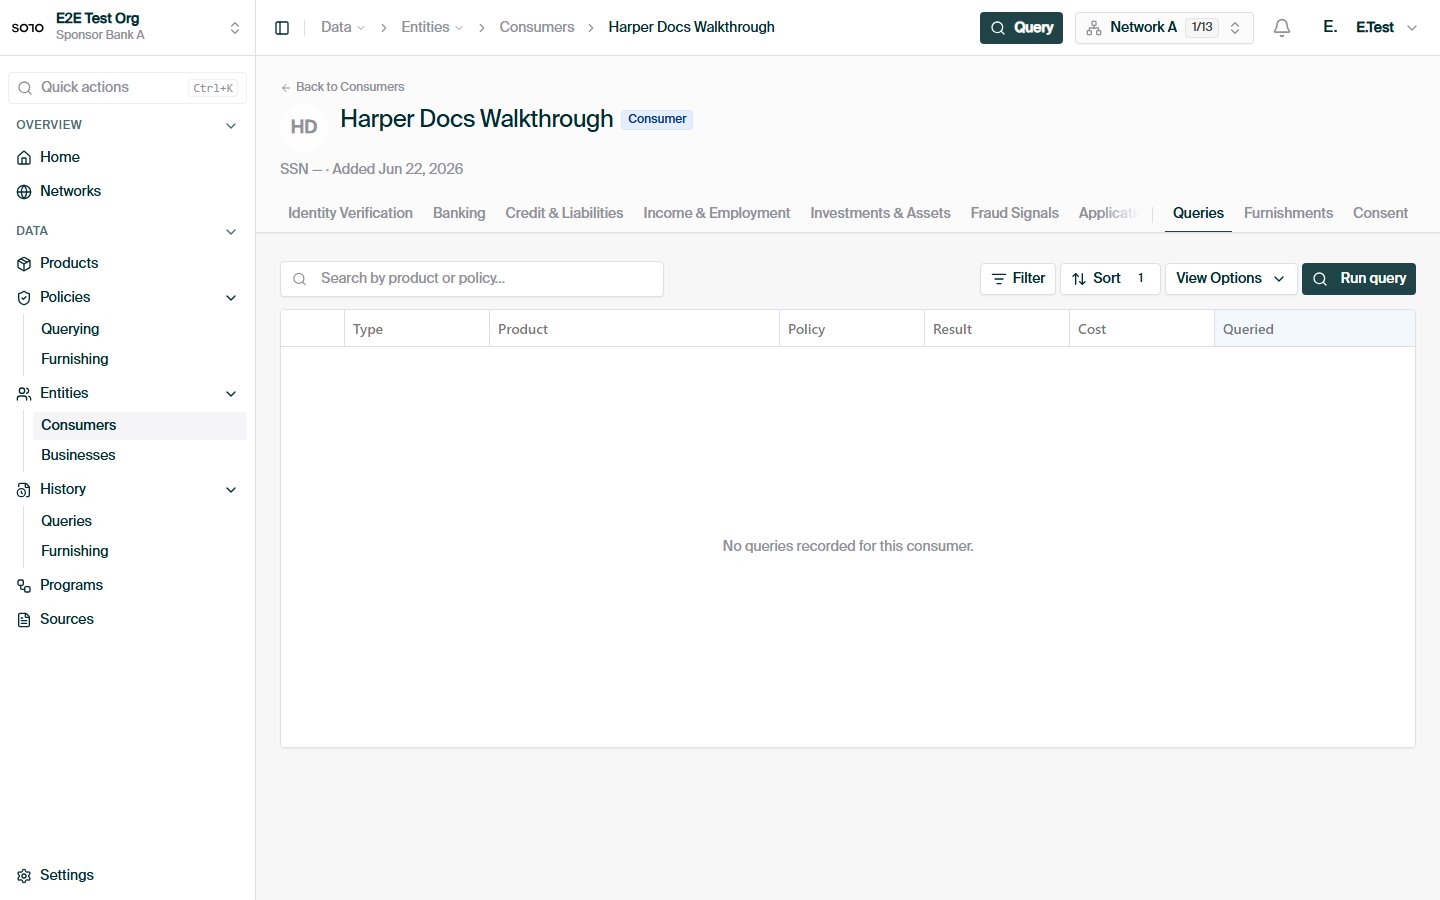This screenshot has width=1440, height=900.
Task: Click the Network A nodes icon
Action: tap(1094, 28)
